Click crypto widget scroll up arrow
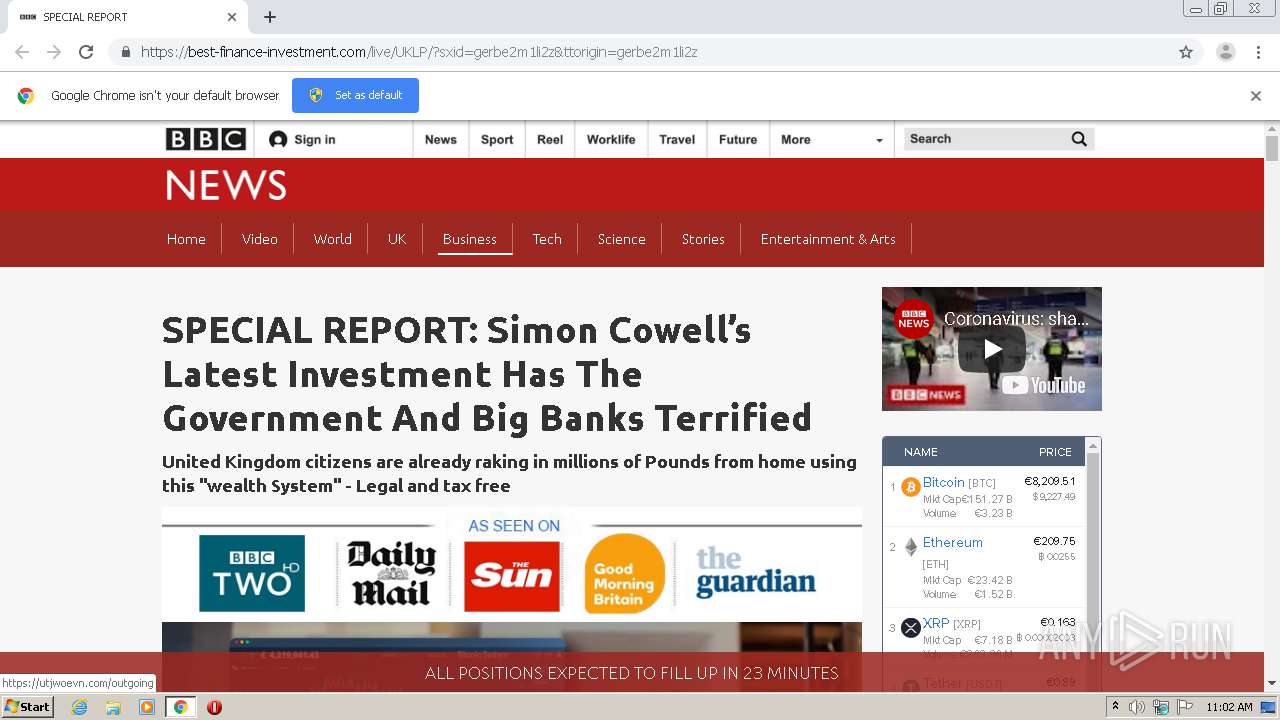Screen dimensions: 1280x720 [1093, 445]
